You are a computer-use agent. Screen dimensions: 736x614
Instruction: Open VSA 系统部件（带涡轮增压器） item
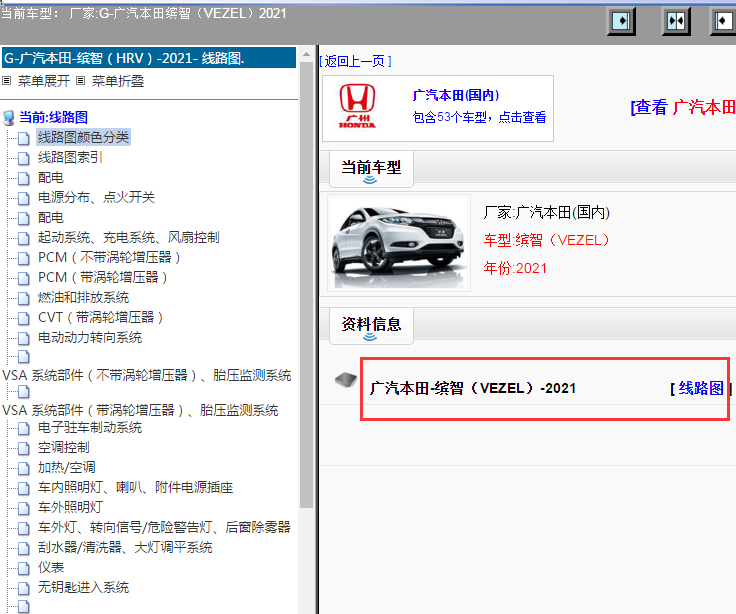point(140,410)
